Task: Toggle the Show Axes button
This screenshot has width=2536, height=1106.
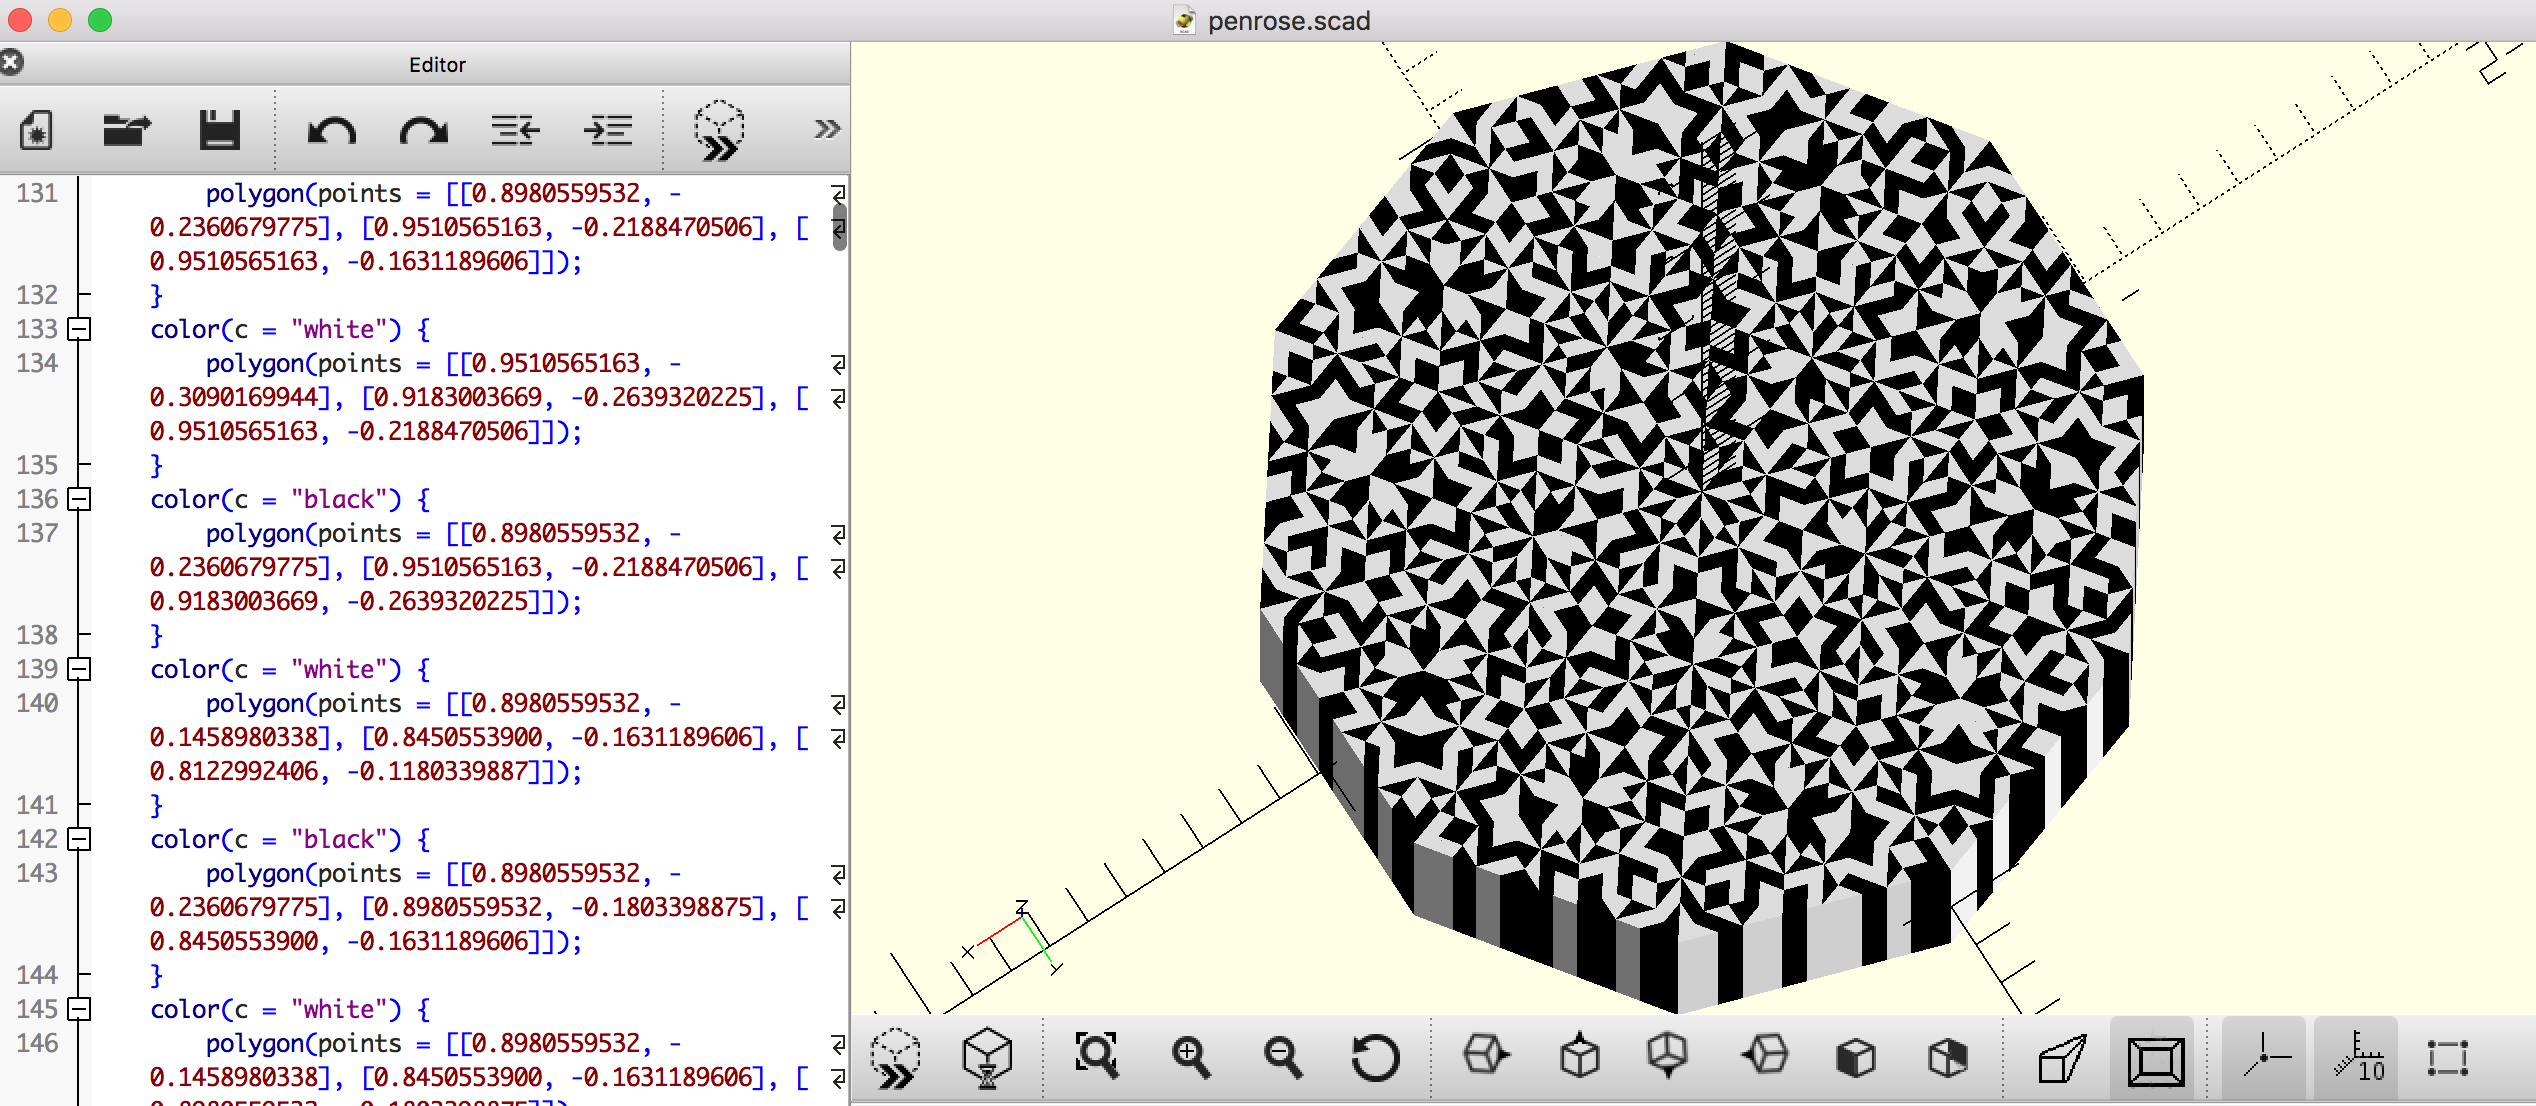Action: pos(2265,1058)
